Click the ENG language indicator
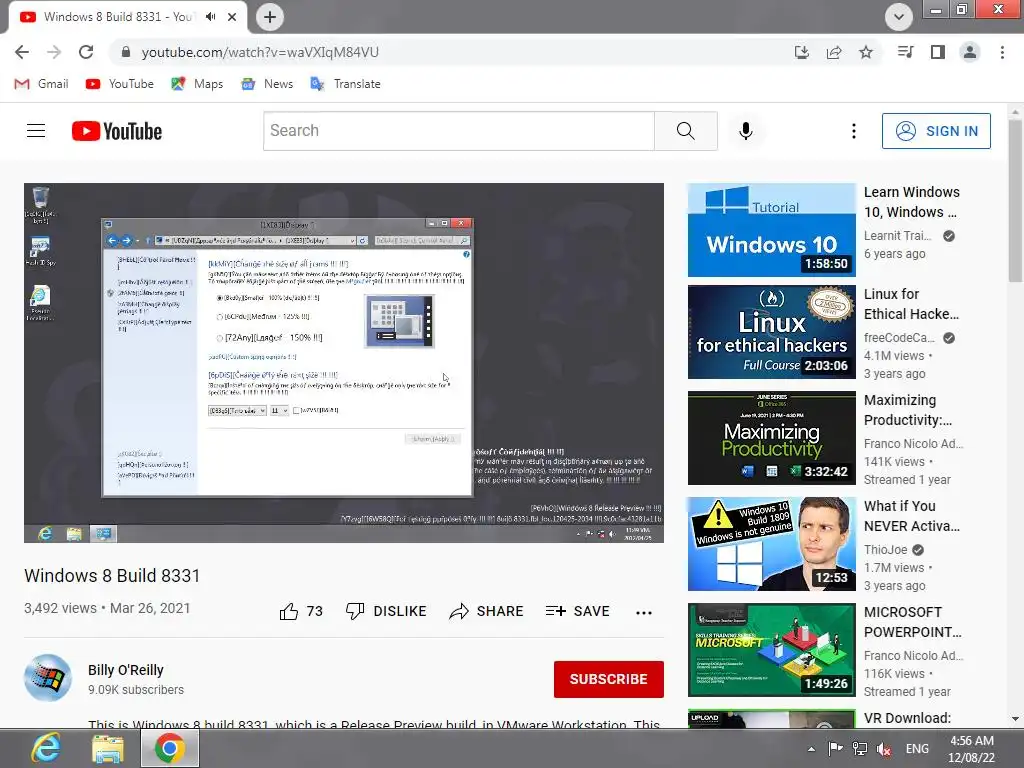1024x768 pixels. pos(917,749)
